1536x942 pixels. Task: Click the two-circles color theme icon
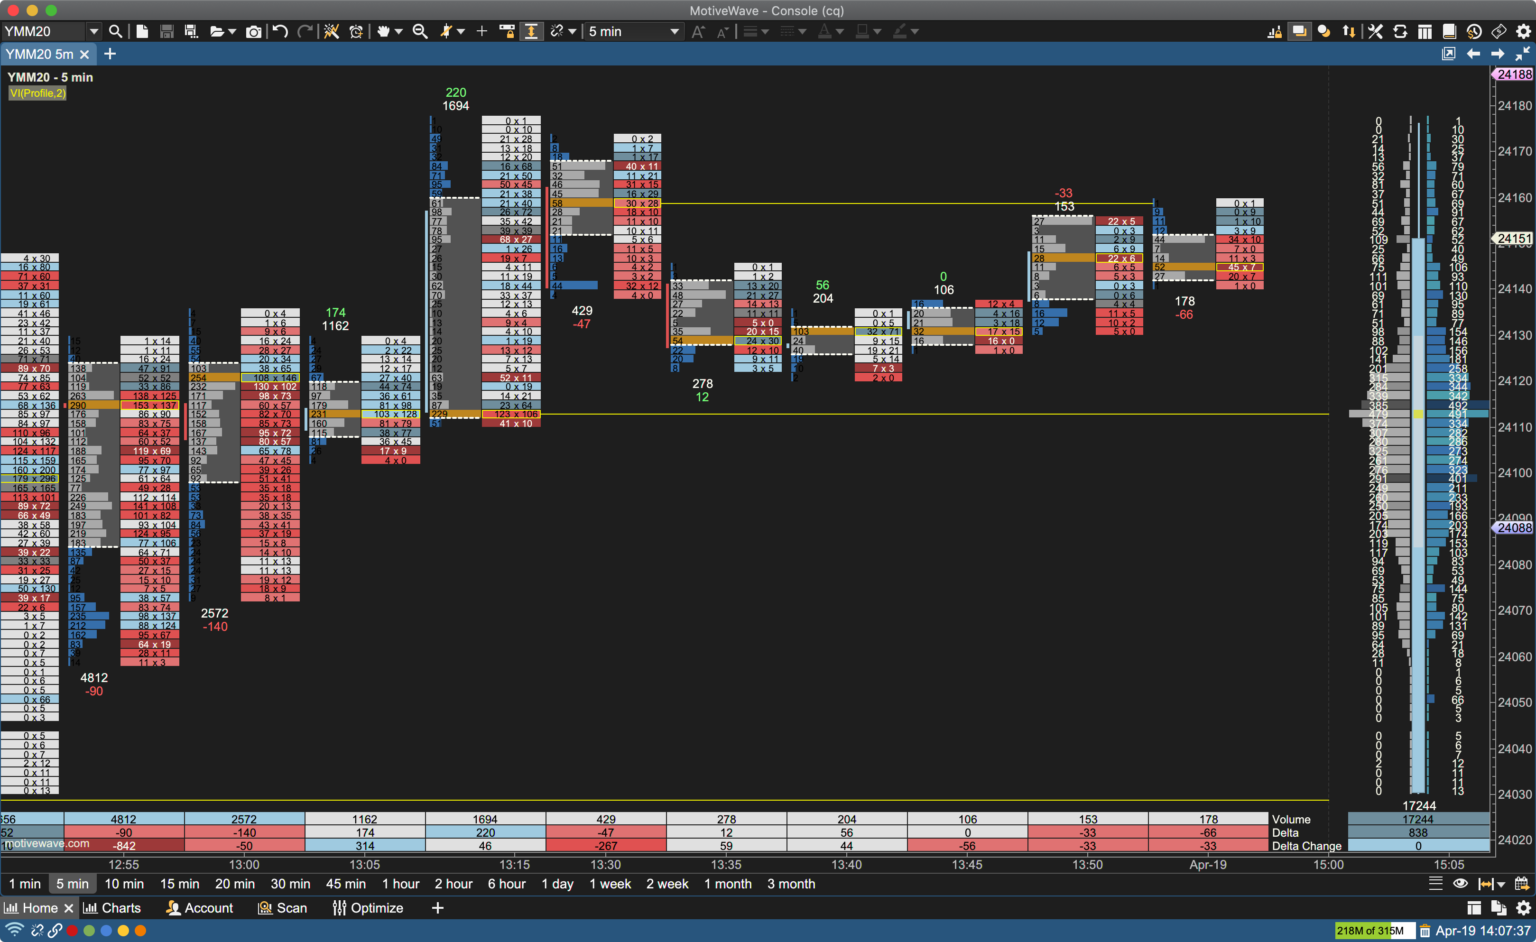point(1324,31)
